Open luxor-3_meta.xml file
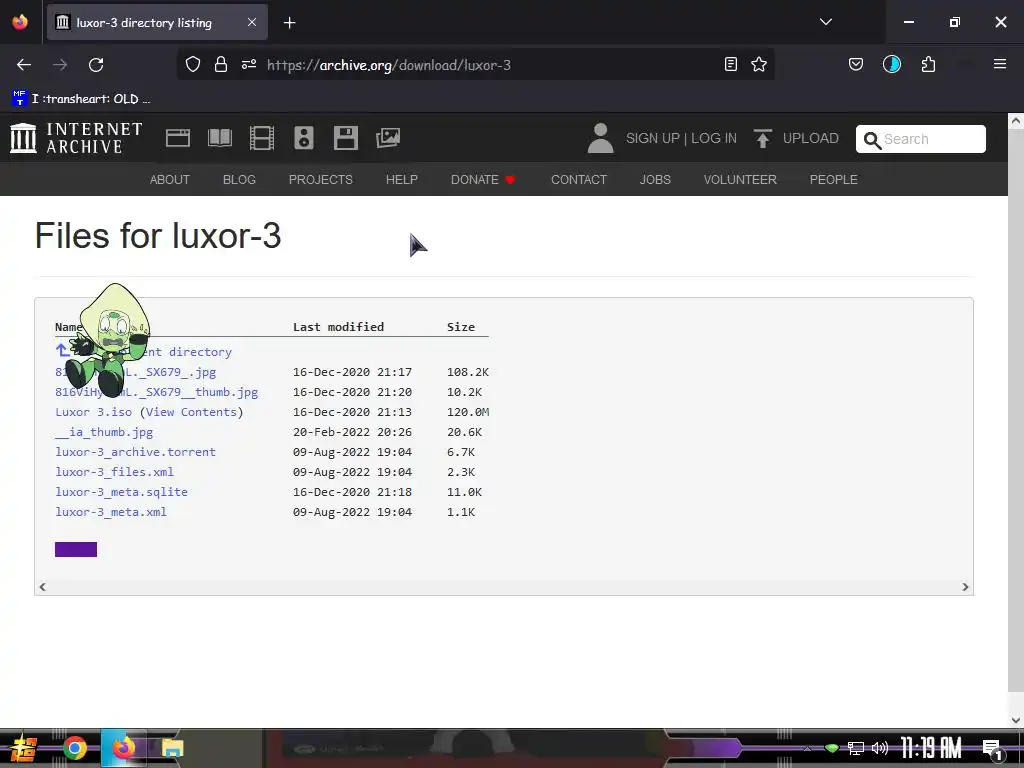1024x768 pixels. pyautogui.click(x=111, y=512)
